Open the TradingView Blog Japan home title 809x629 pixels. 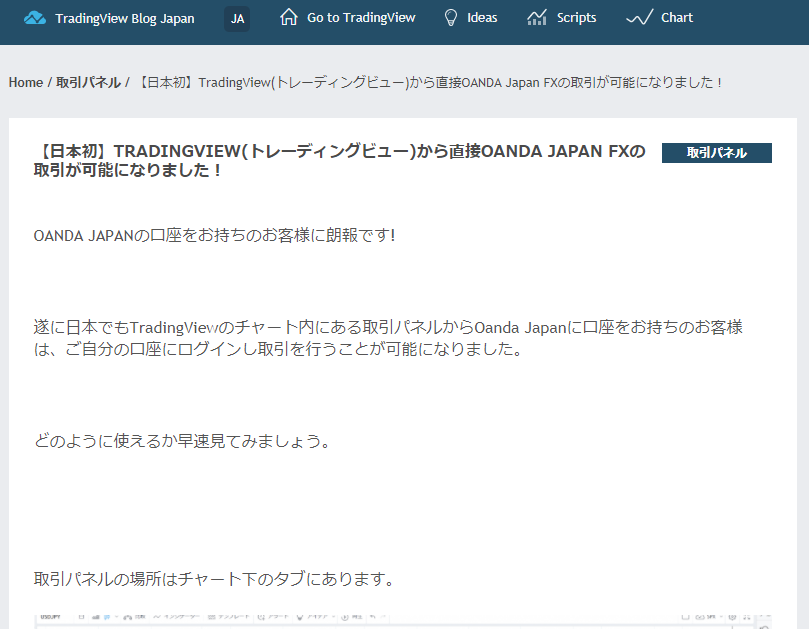click(125, 19)
